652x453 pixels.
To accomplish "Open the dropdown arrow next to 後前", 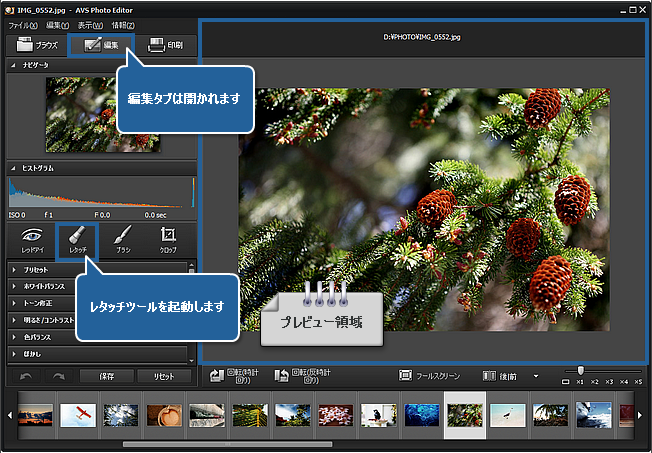I will pyautogui.click(x=535, y=376).
